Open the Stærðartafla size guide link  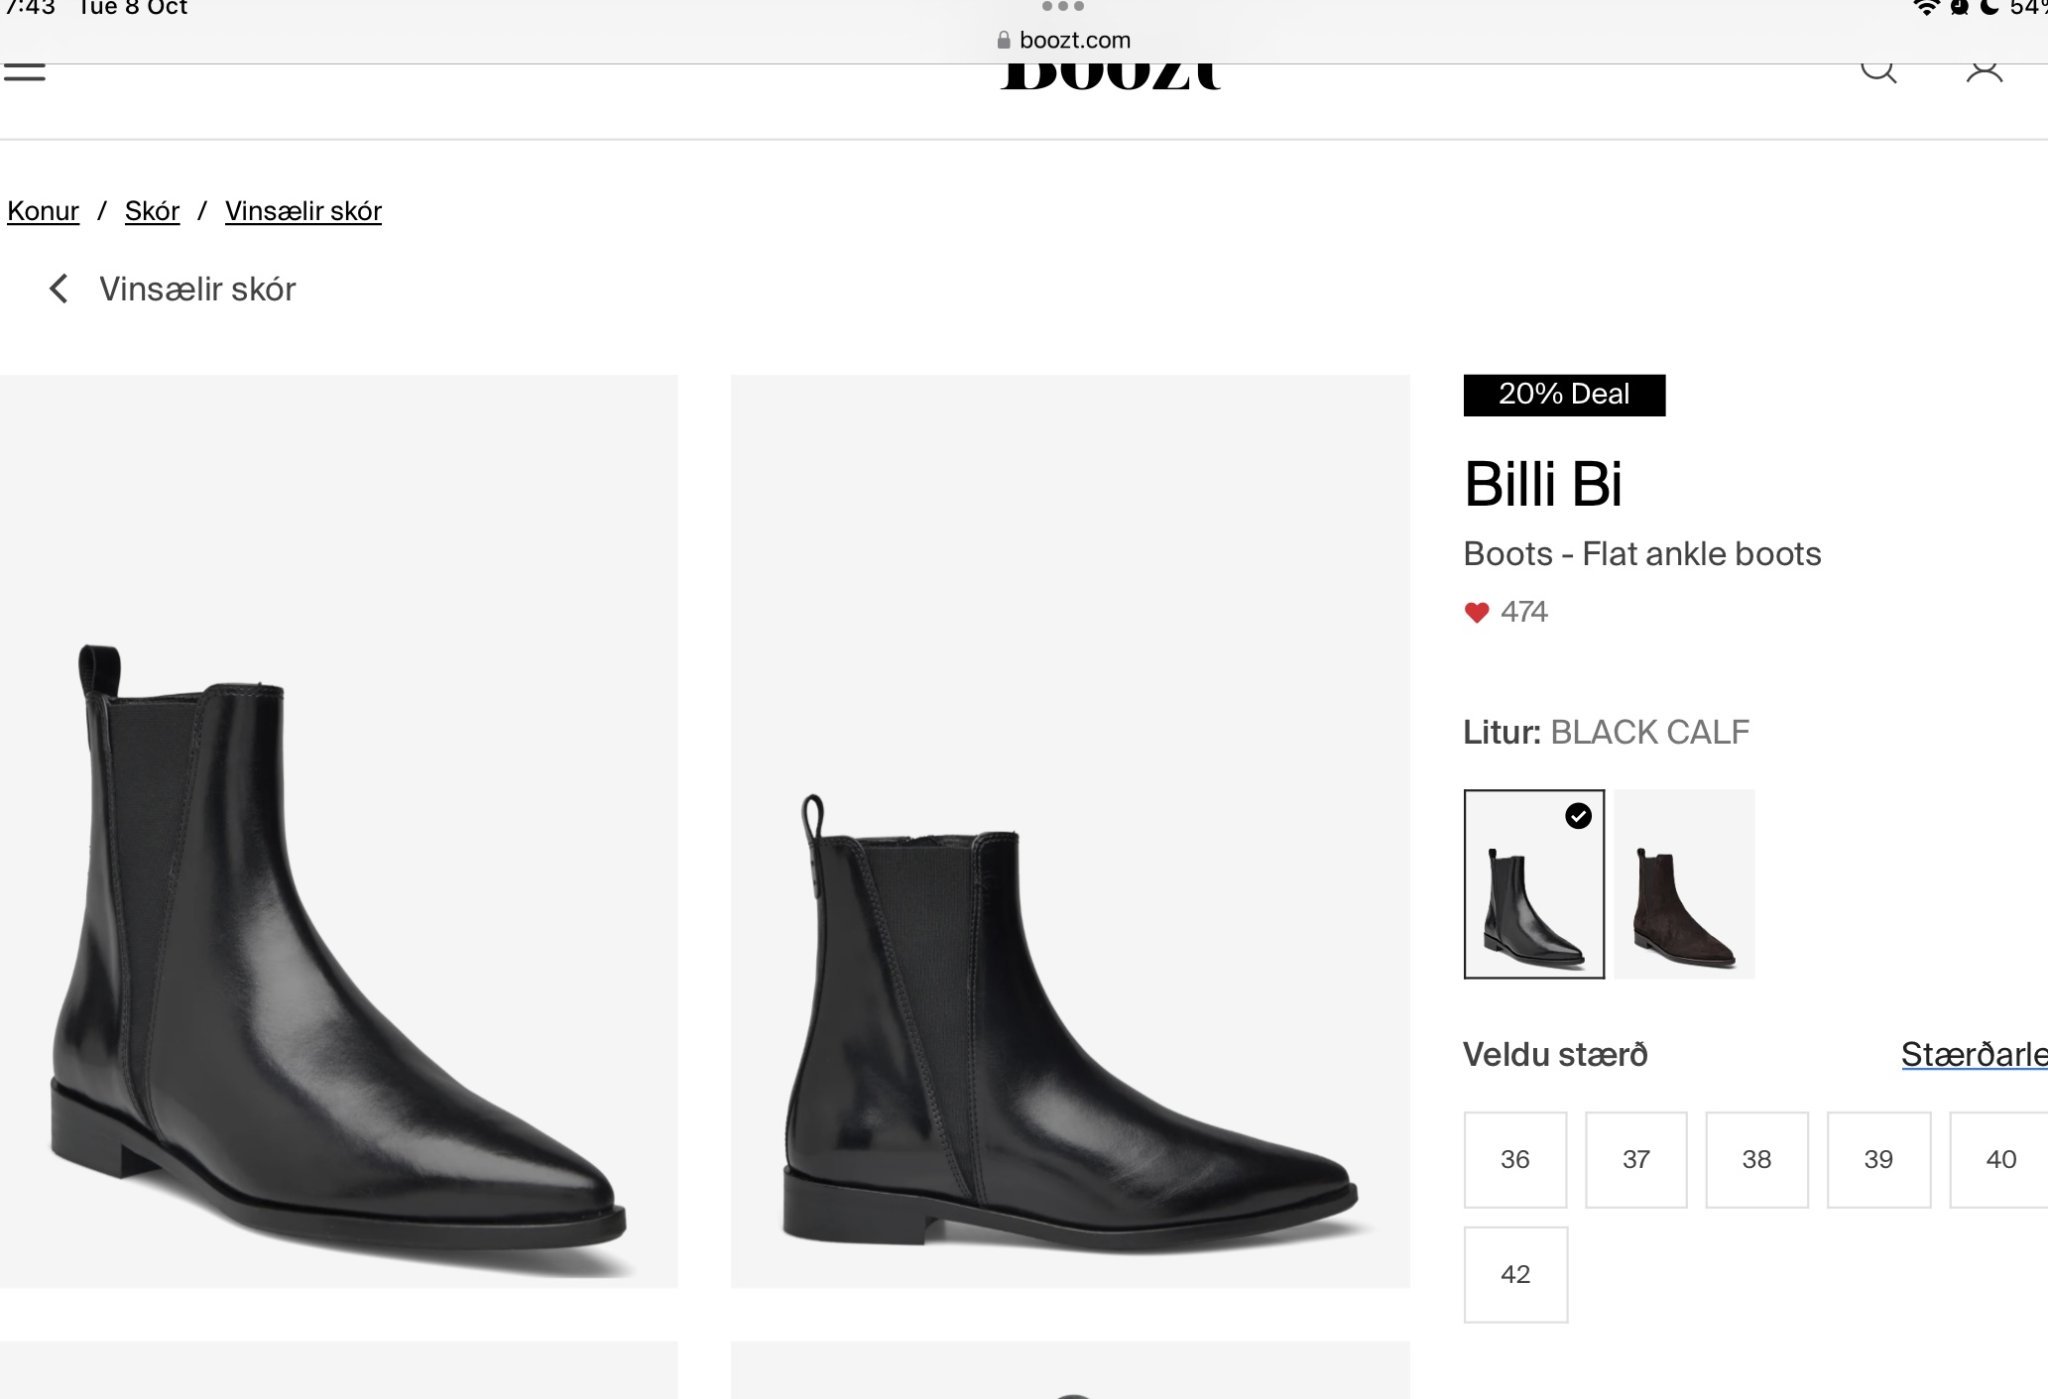coord(1973,1054)
